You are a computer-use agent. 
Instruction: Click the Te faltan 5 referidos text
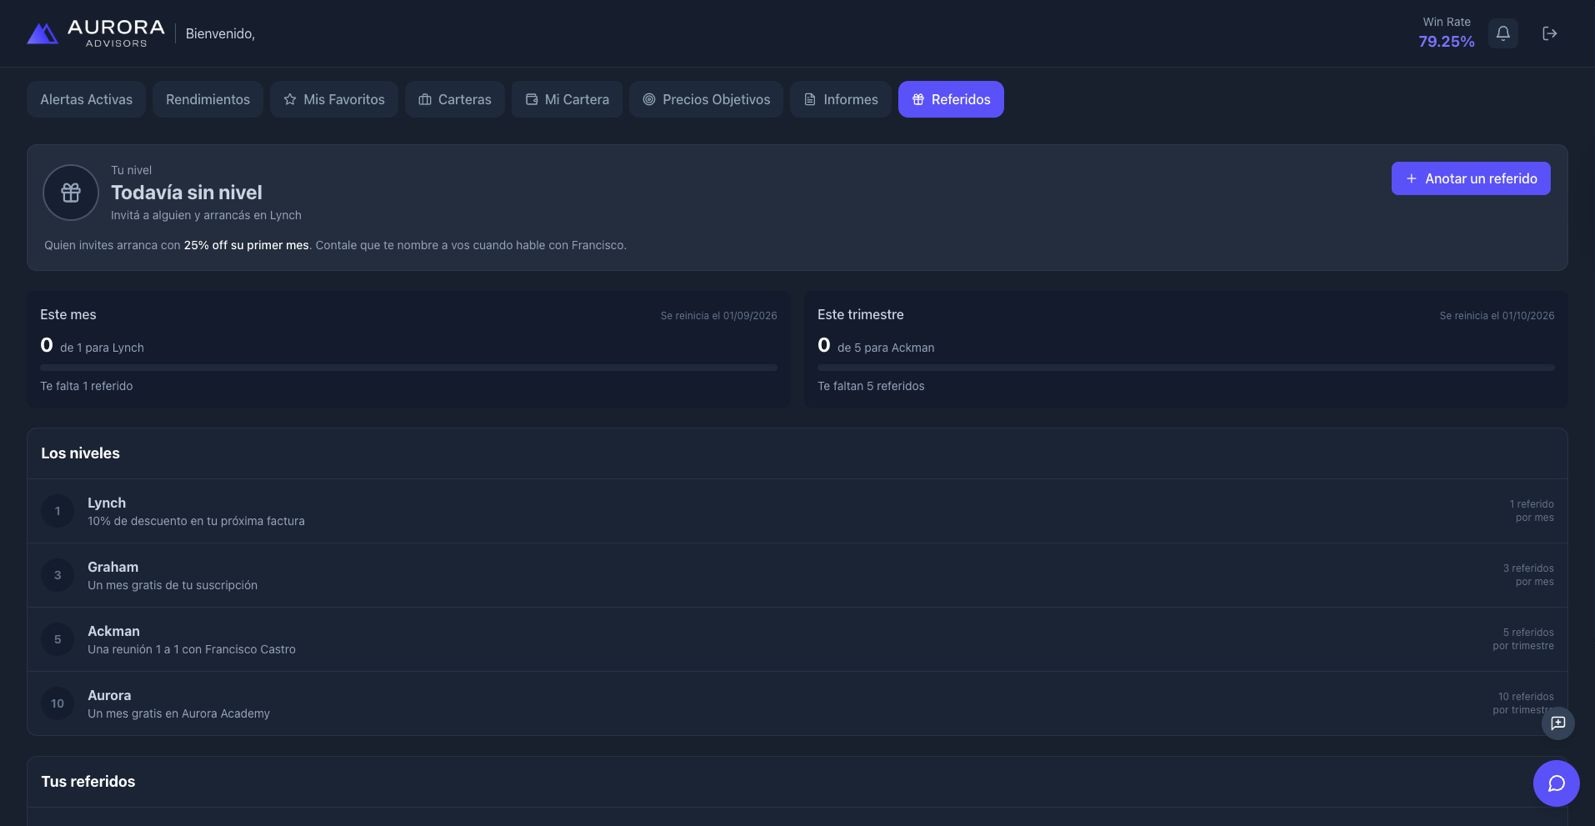pyautogui.click(x=870, y=386)
